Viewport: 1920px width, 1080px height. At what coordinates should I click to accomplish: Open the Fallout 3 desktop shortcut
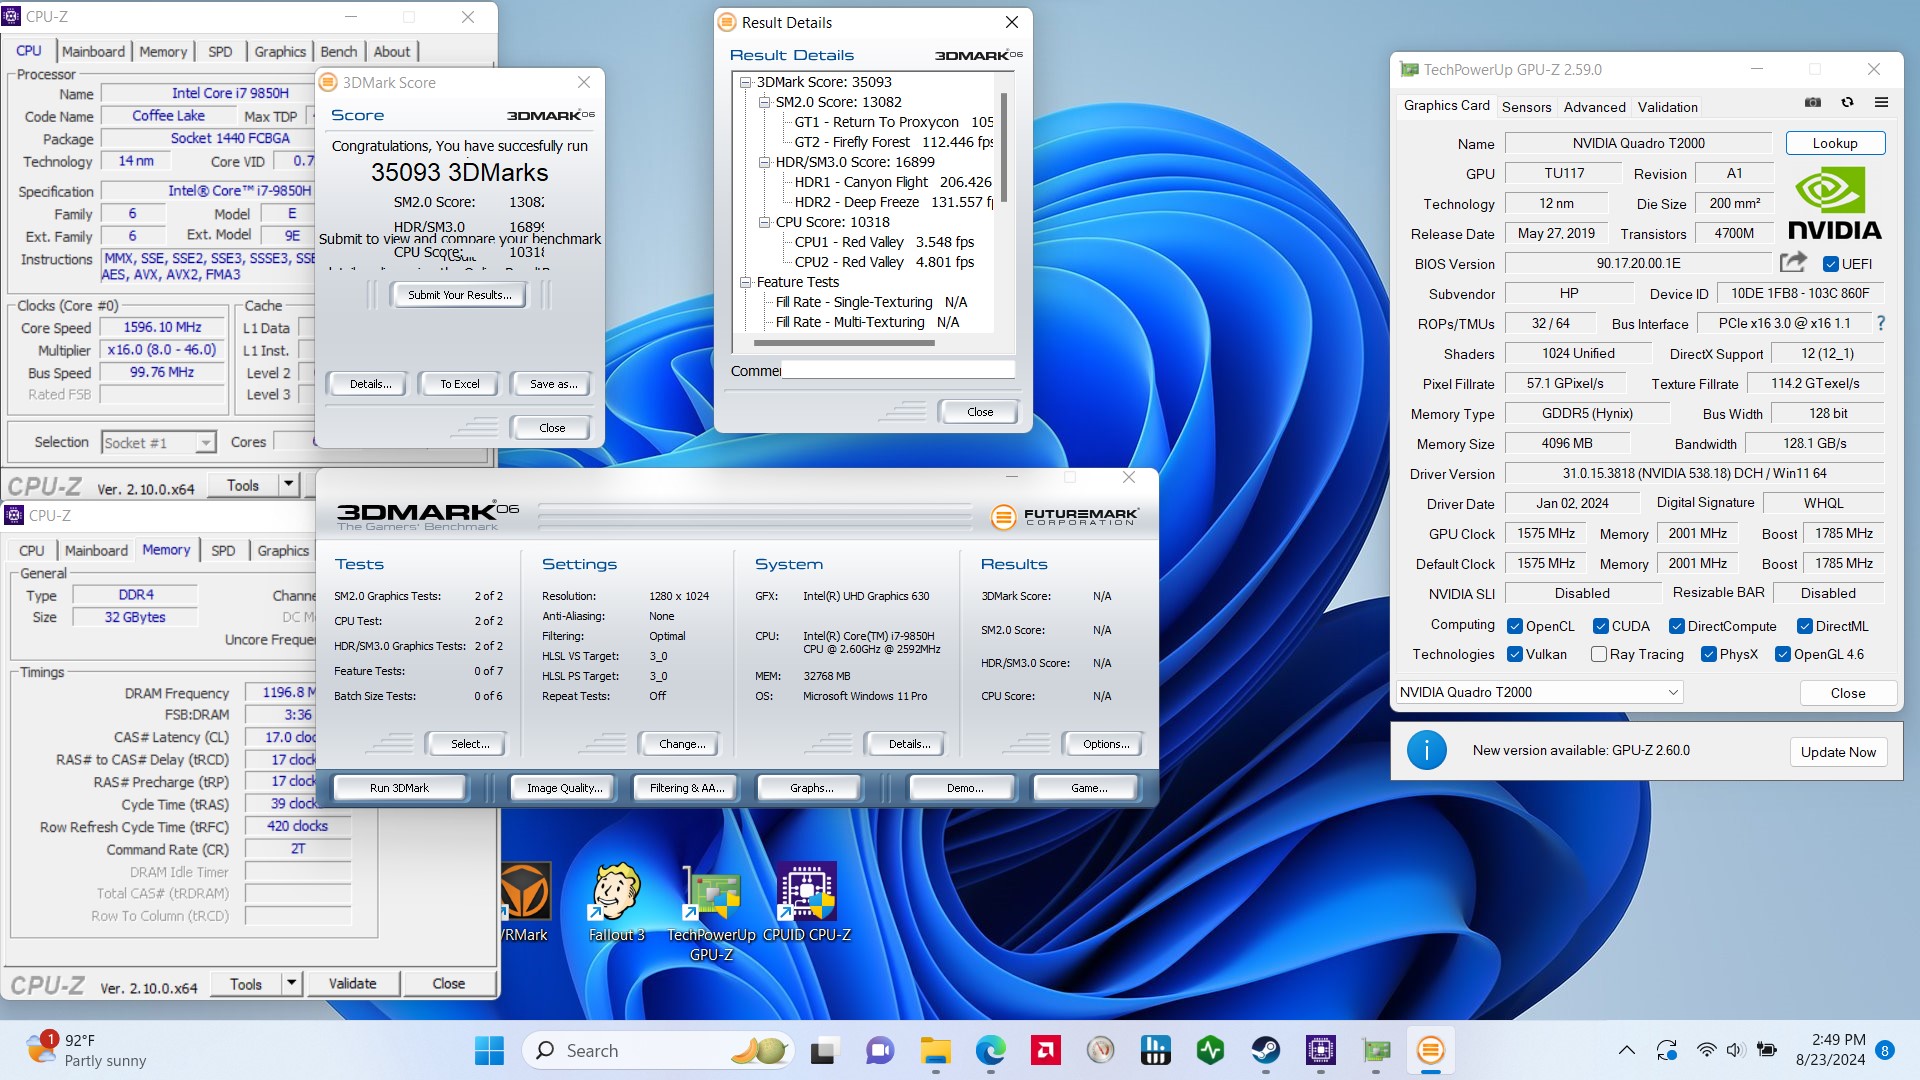[617, 903]
